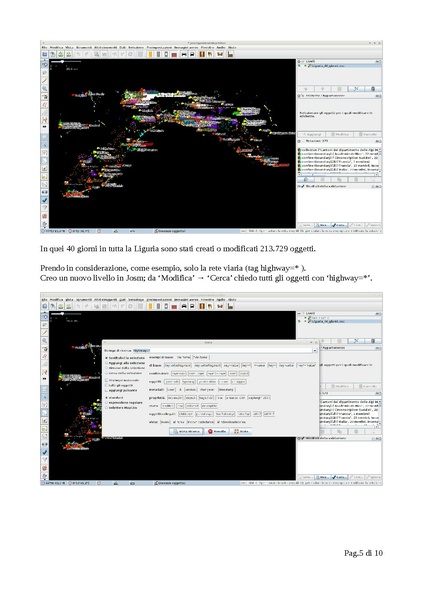Open the Dati menu in the lower JOSM window
Image resolution: width=423 pixels, height=598 pixels.
coord(122,300)
